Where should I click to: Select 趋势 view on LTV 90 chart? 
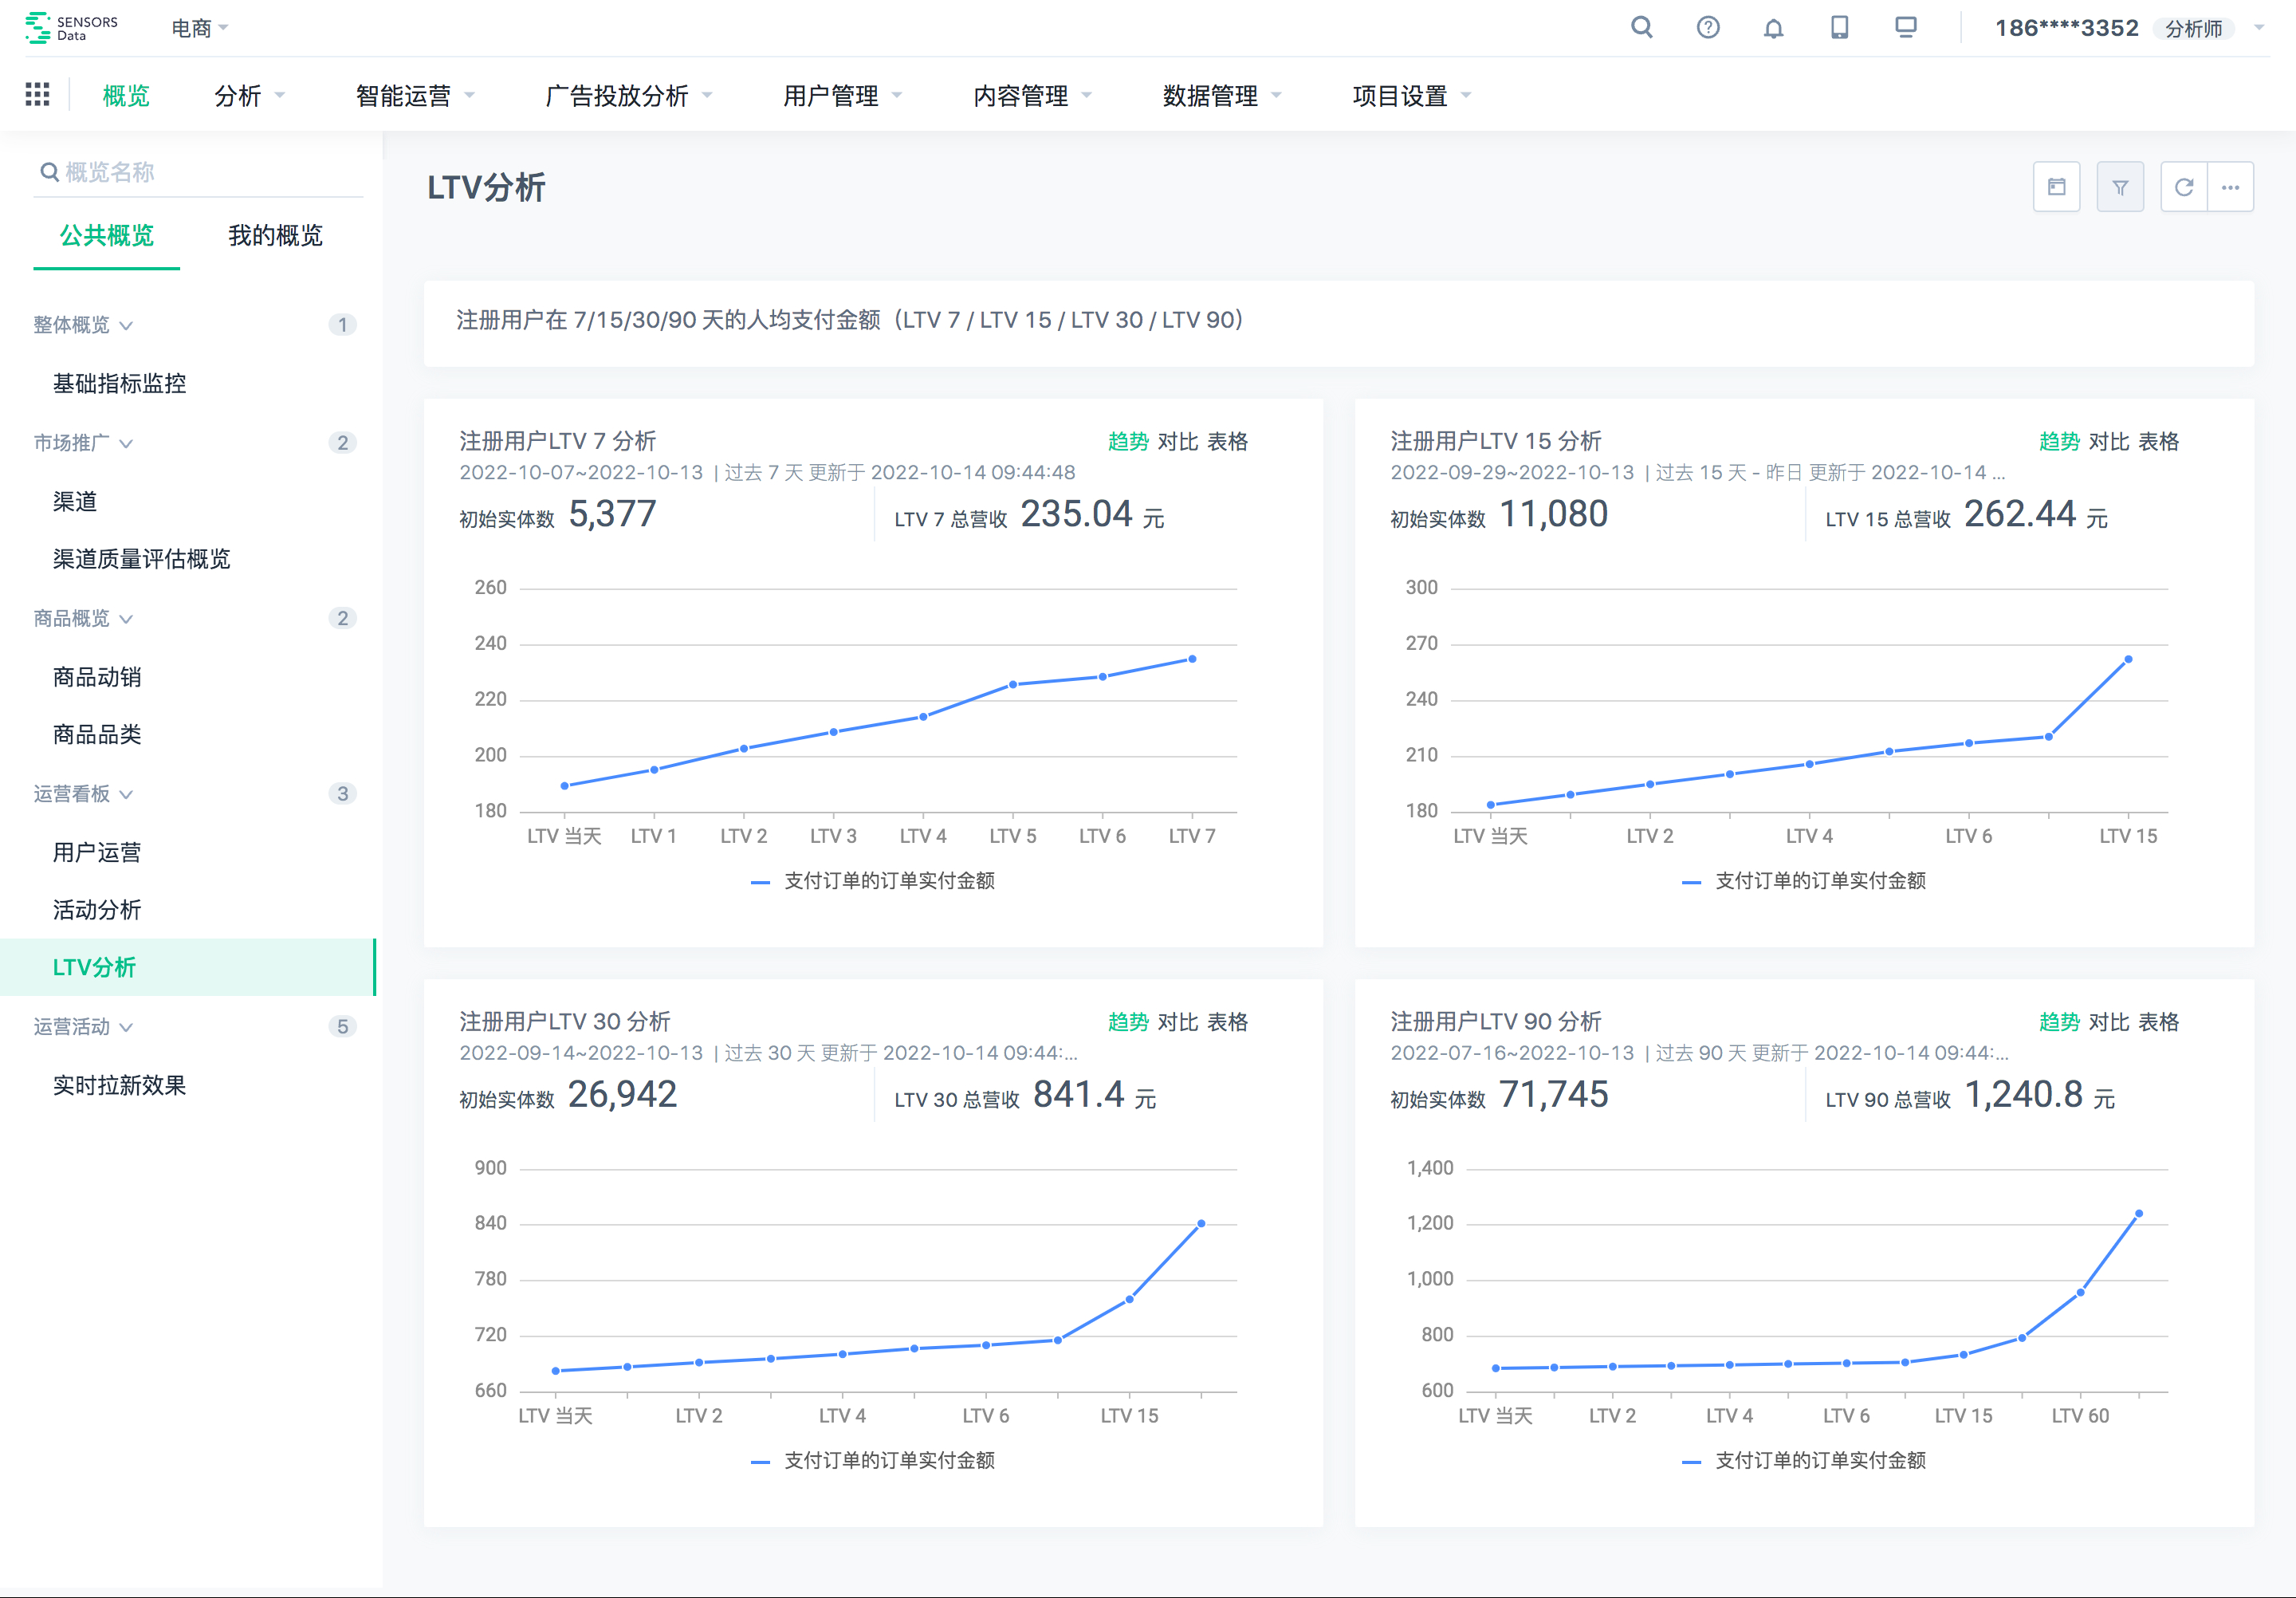[x=2059, y=1022]
